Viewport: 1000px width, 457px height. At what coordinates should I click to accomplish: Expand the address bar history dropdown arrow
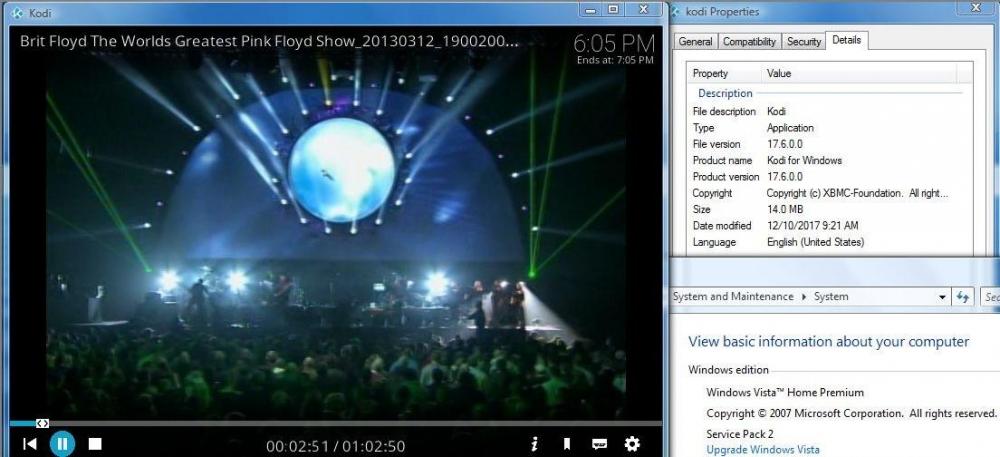tap(942, 297)
